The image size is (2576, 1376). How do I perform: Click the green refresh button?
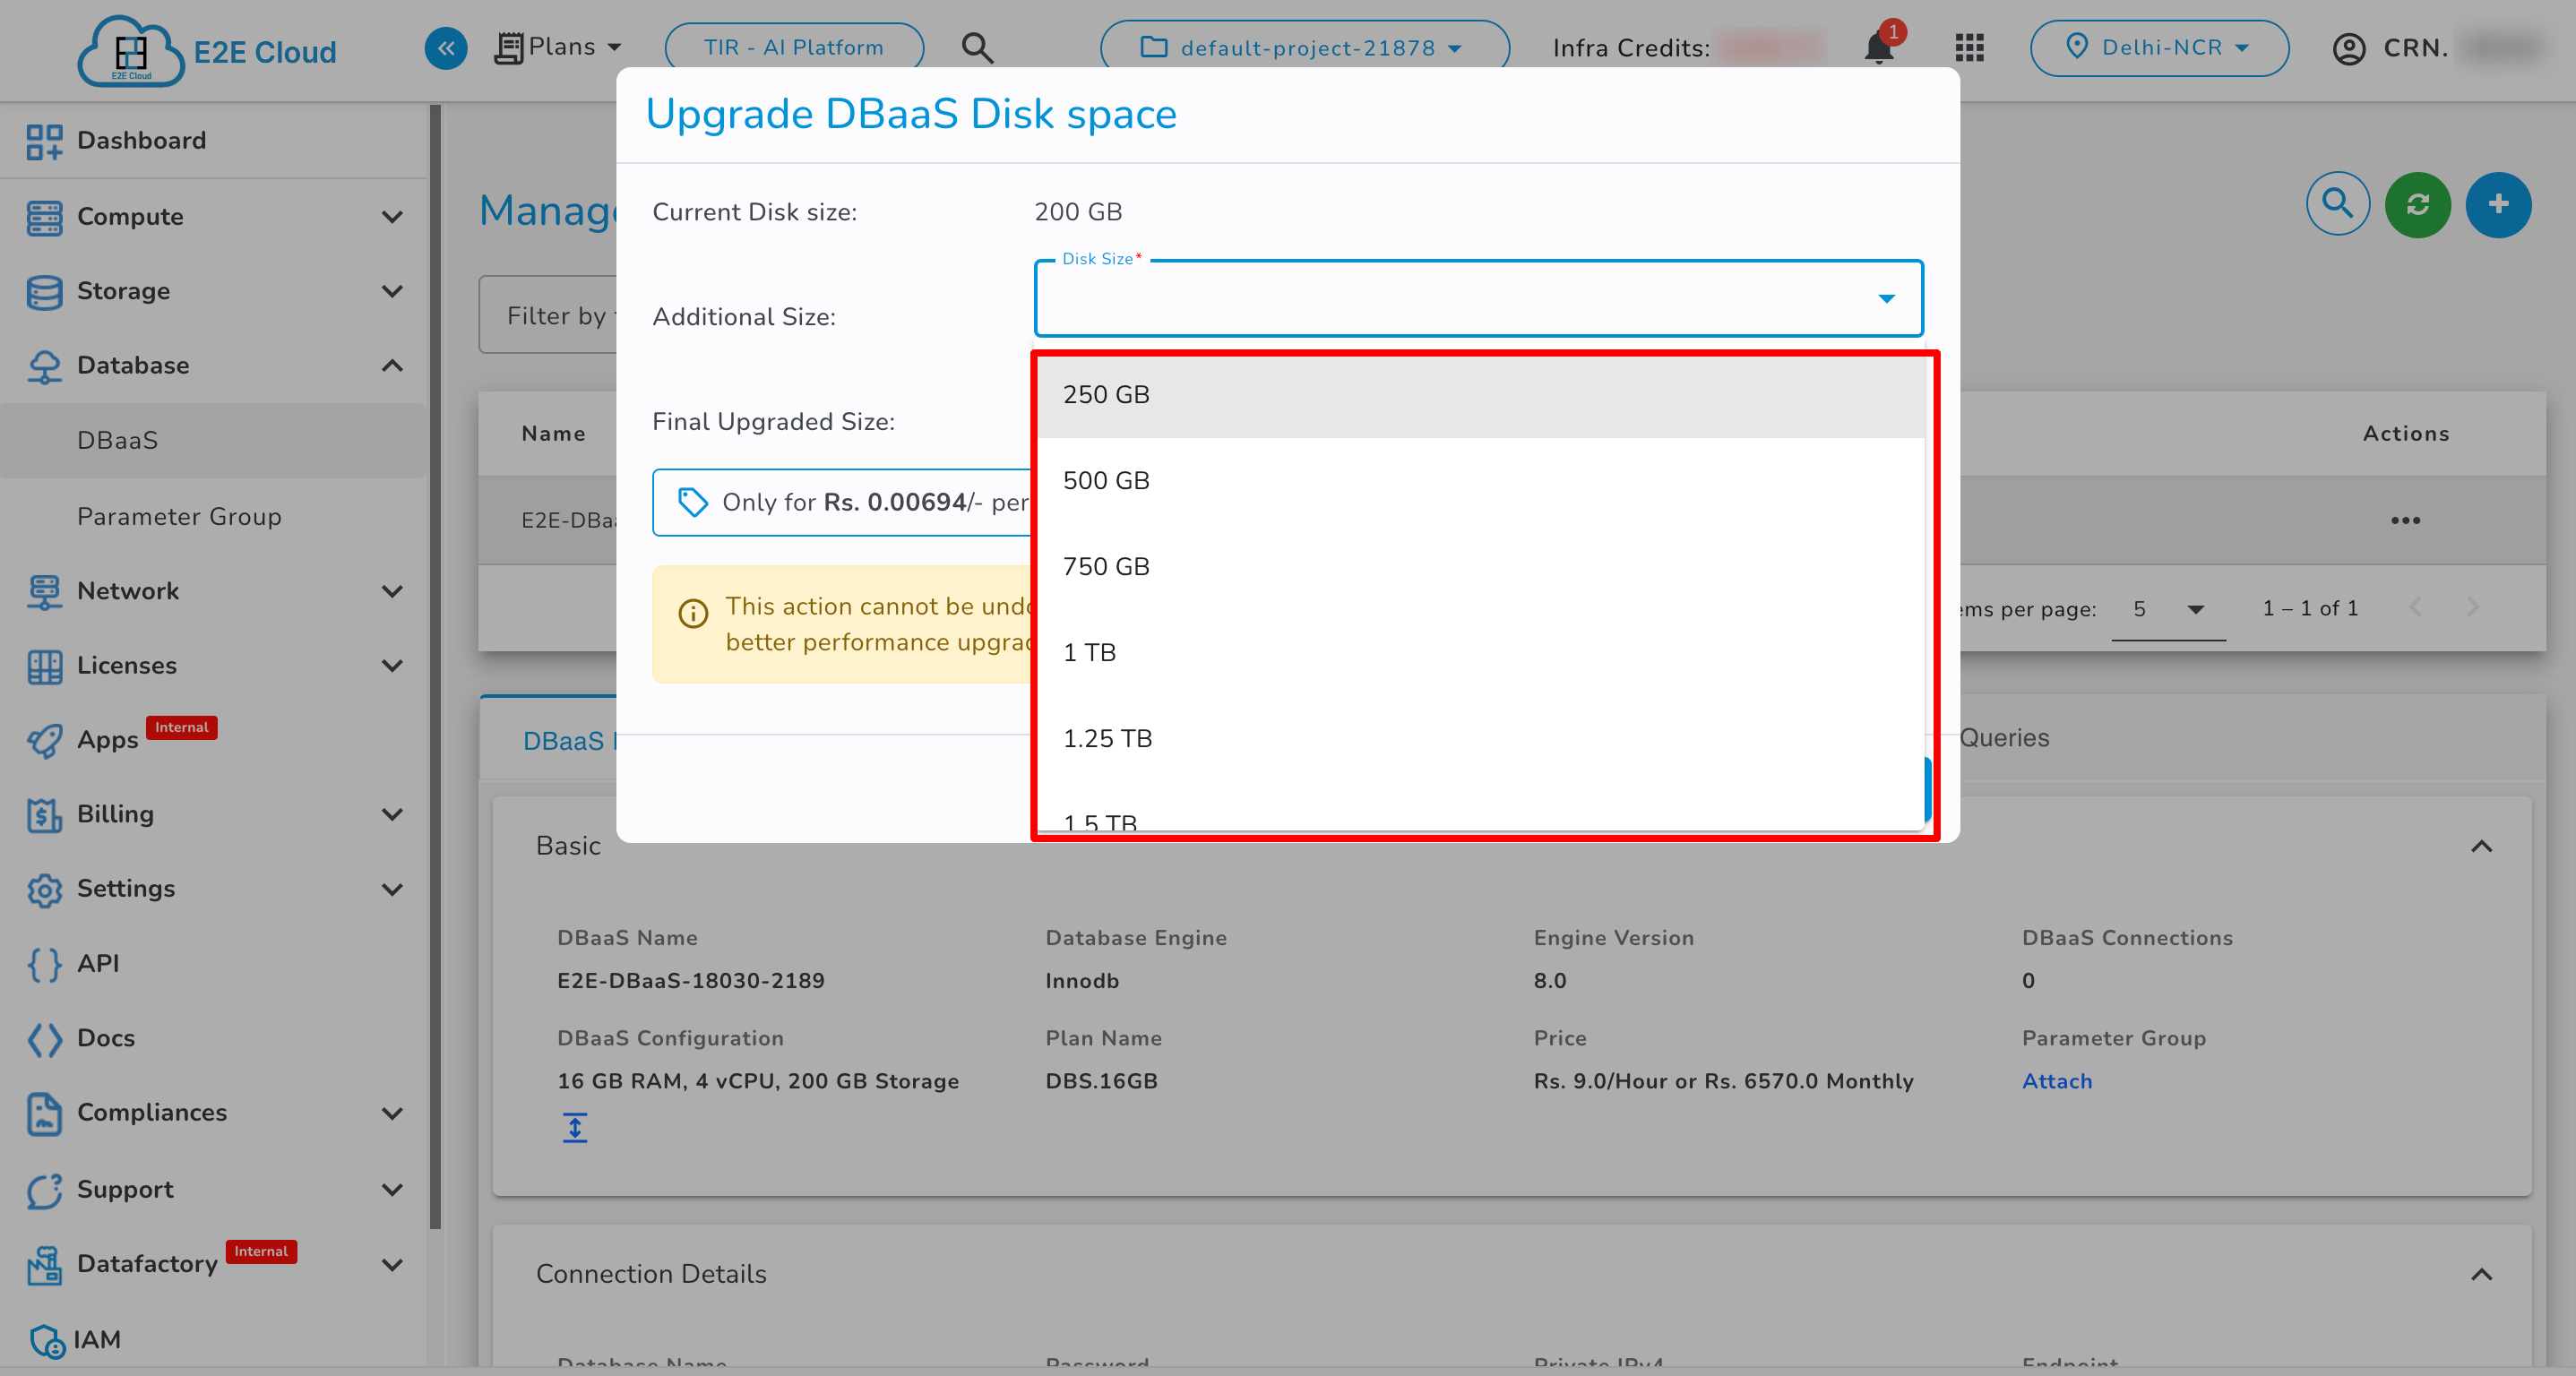point(2417,204)
